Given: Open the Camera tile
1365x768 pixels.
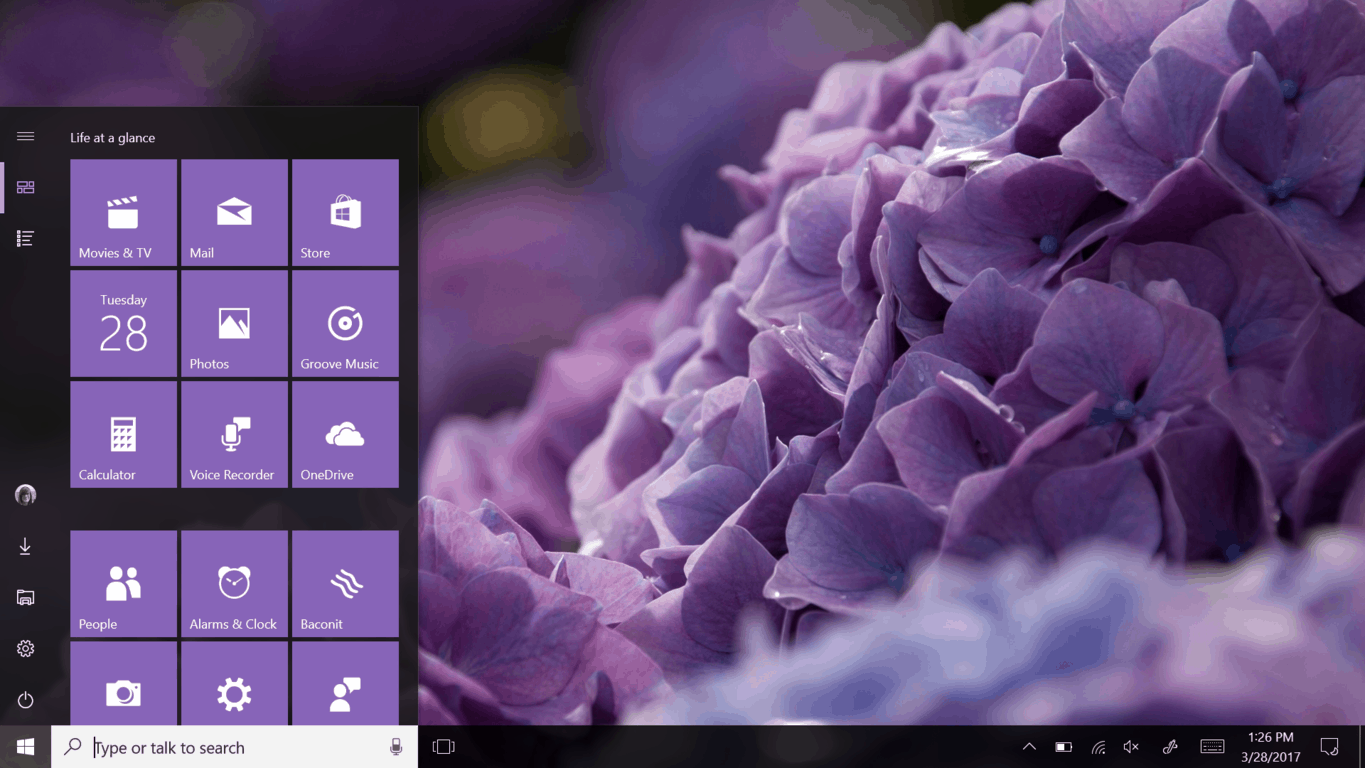Looking at the screenshot, I should (124, 684).
